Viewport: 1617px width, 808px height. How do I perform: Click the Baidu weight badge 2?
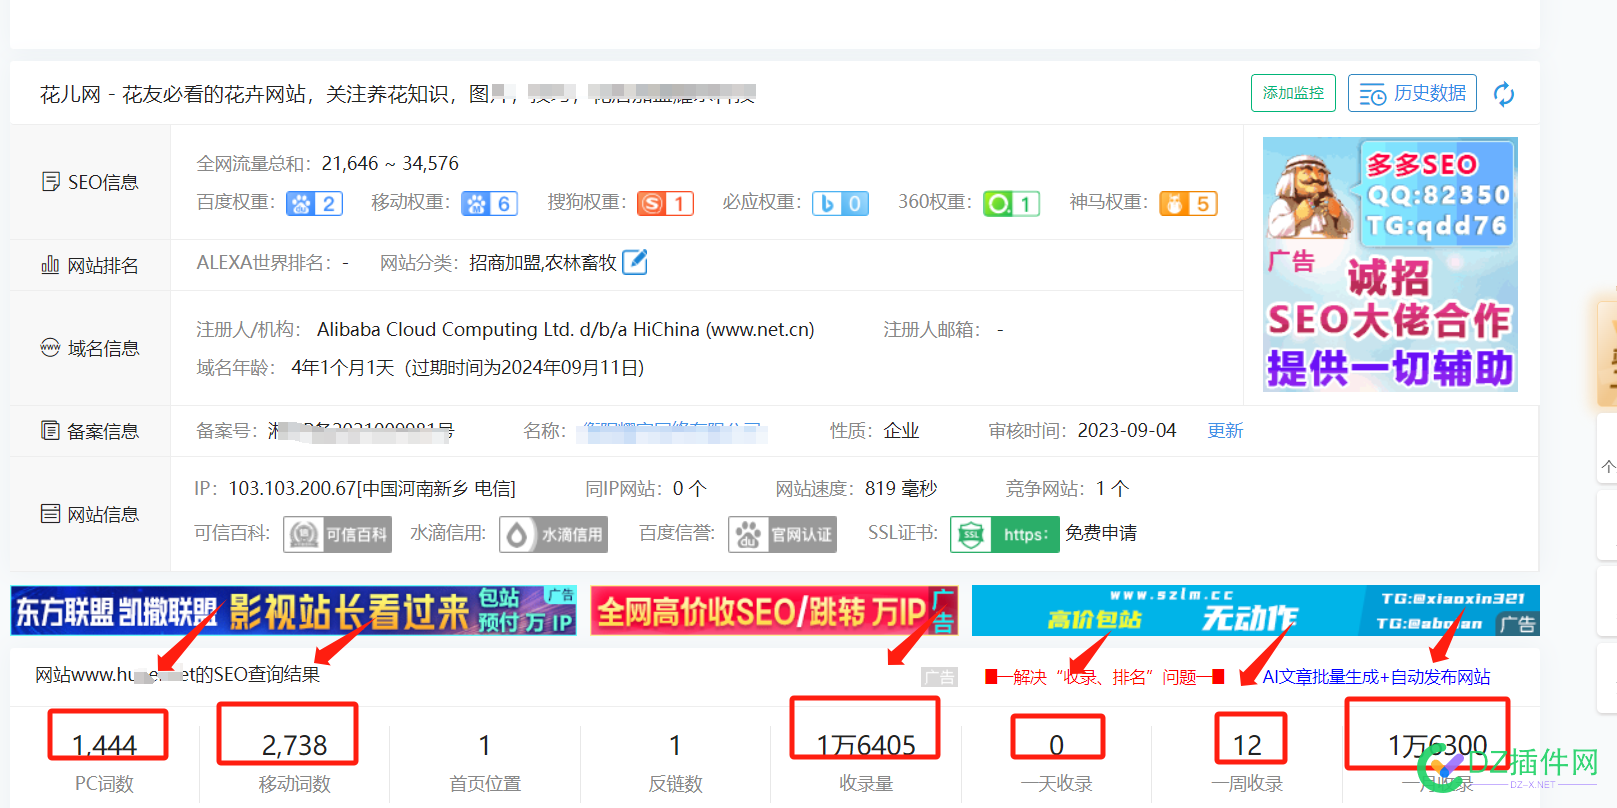click(x=315, y=204)
